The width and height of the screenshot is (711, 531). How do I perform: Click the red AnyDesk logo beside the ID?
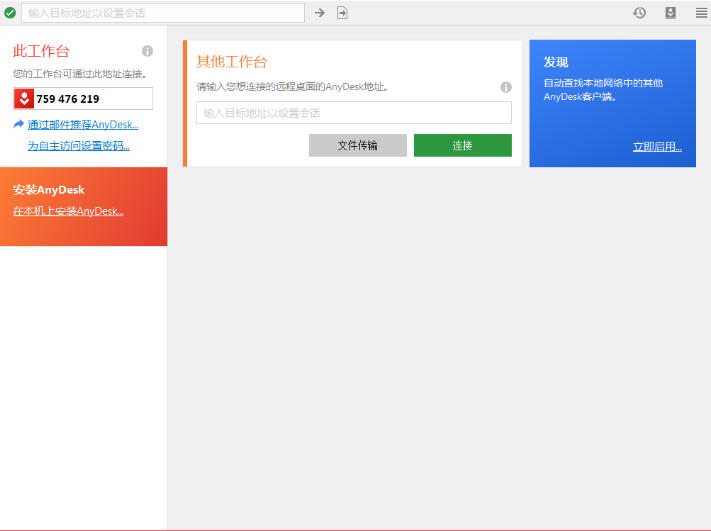click(x=24, y=98)
